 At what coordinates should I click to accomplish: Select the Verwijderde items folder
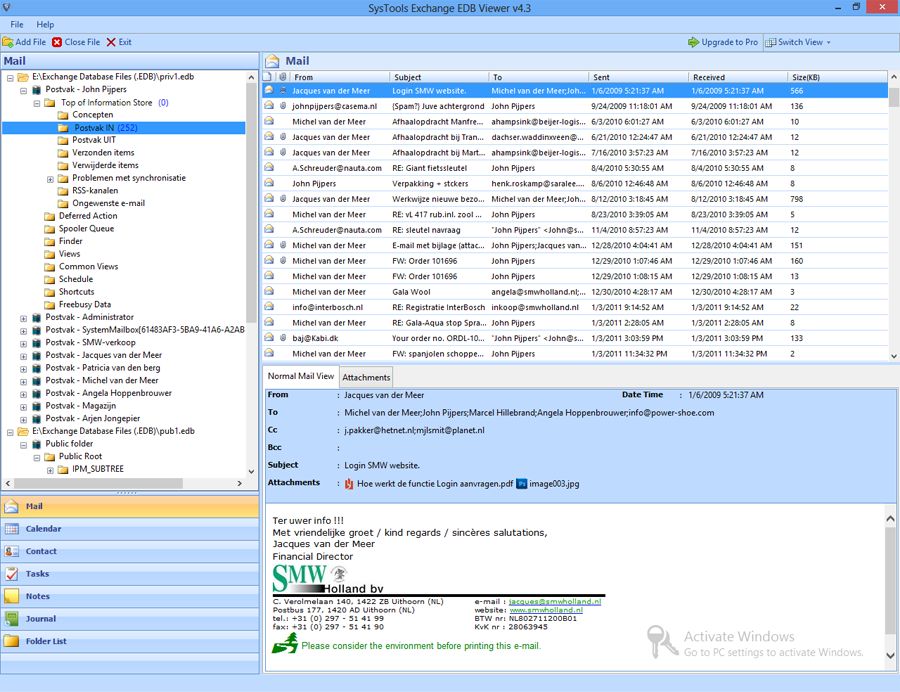click(x=105, y=165)
